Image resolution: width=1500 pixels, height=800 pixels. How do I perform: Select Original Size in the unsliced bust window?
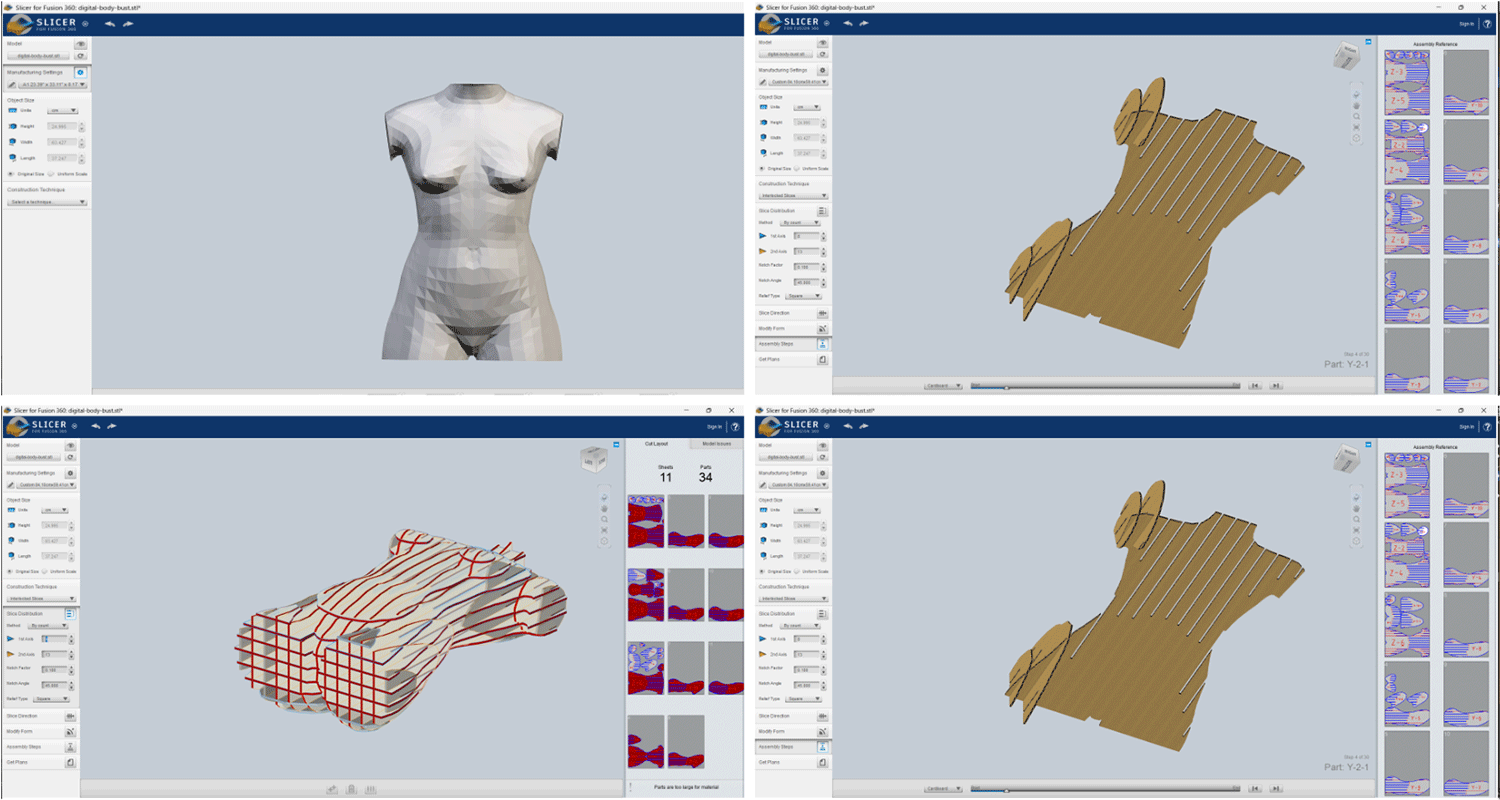coord(10,174)
